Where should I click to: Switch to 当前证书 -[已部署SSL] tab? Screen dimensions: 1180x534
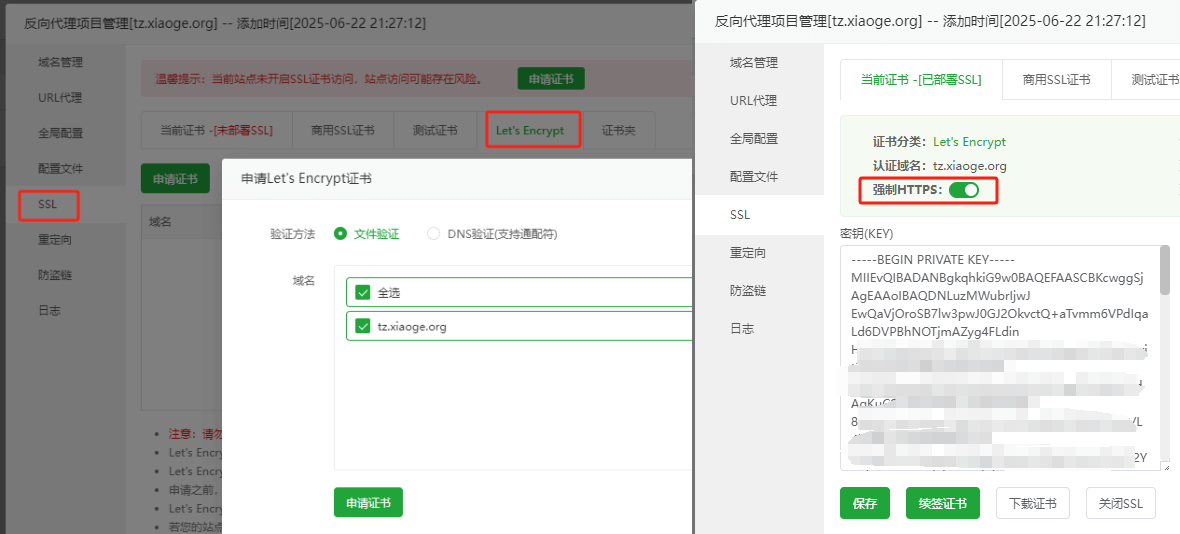[x=921, y=80]
